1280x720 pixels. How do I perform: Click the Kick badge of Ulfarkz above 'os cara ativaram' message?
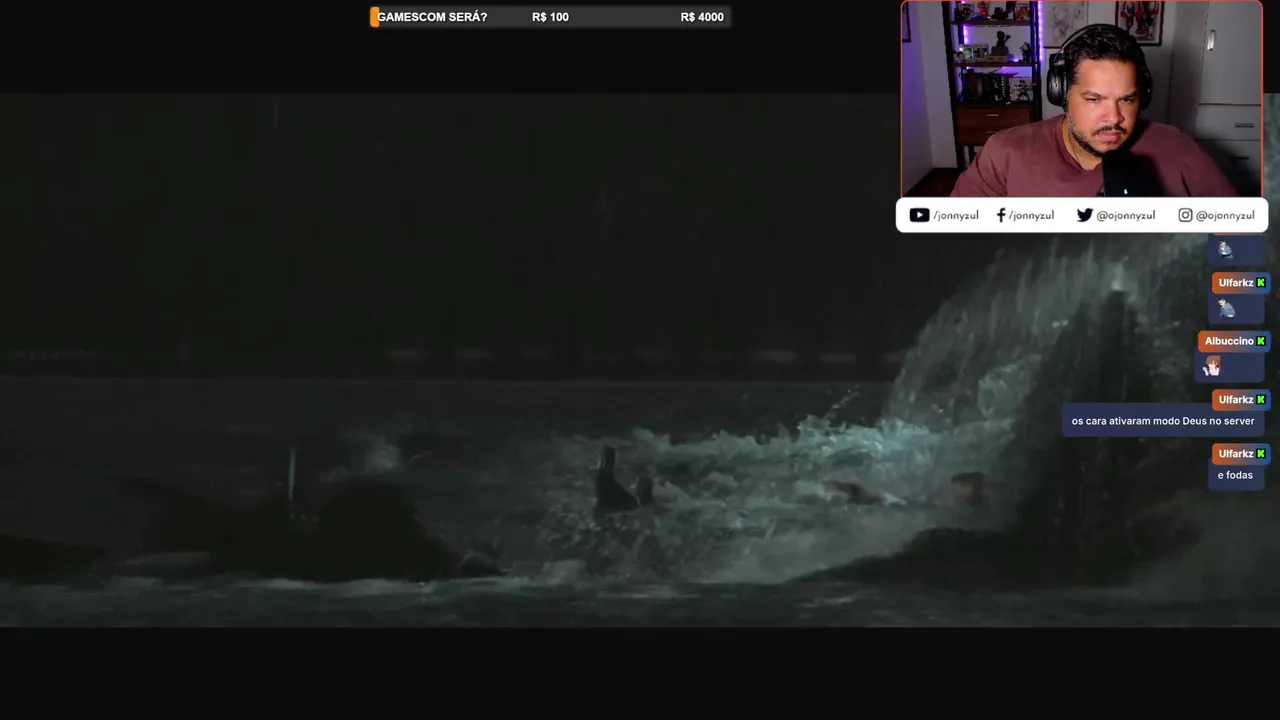click(x=1261, y=400)
